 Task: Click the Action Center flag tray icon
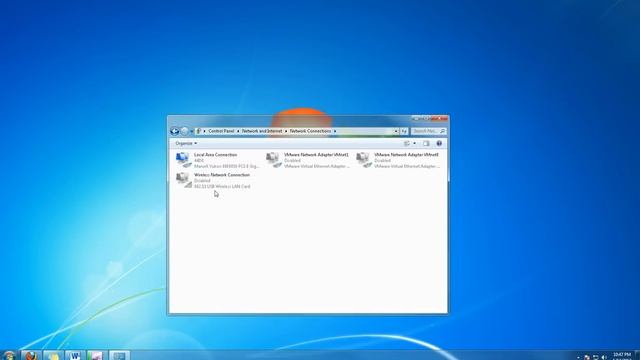pyautogui.click(x=587, y=357)
